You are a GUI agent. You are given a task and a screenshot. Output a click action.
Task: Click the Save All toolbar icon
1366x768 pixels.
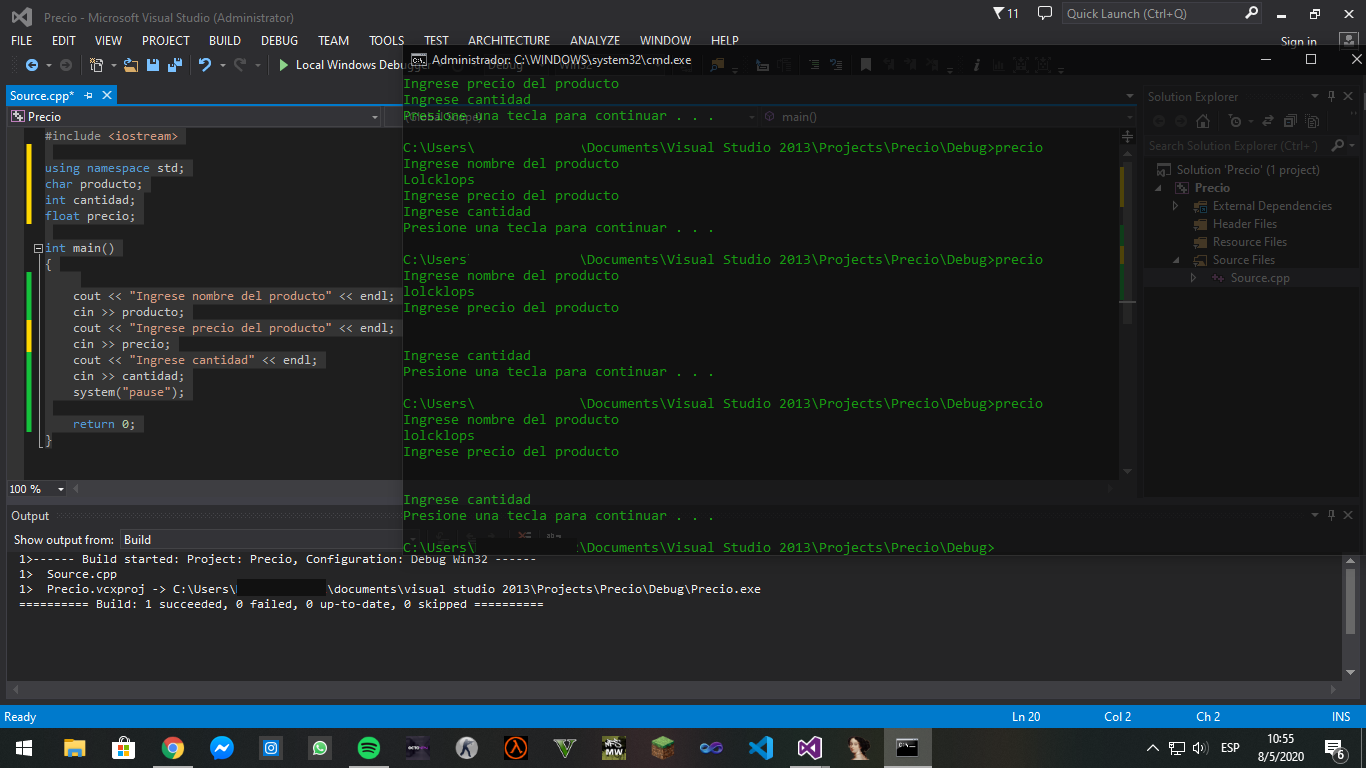(x=175, y=65)
